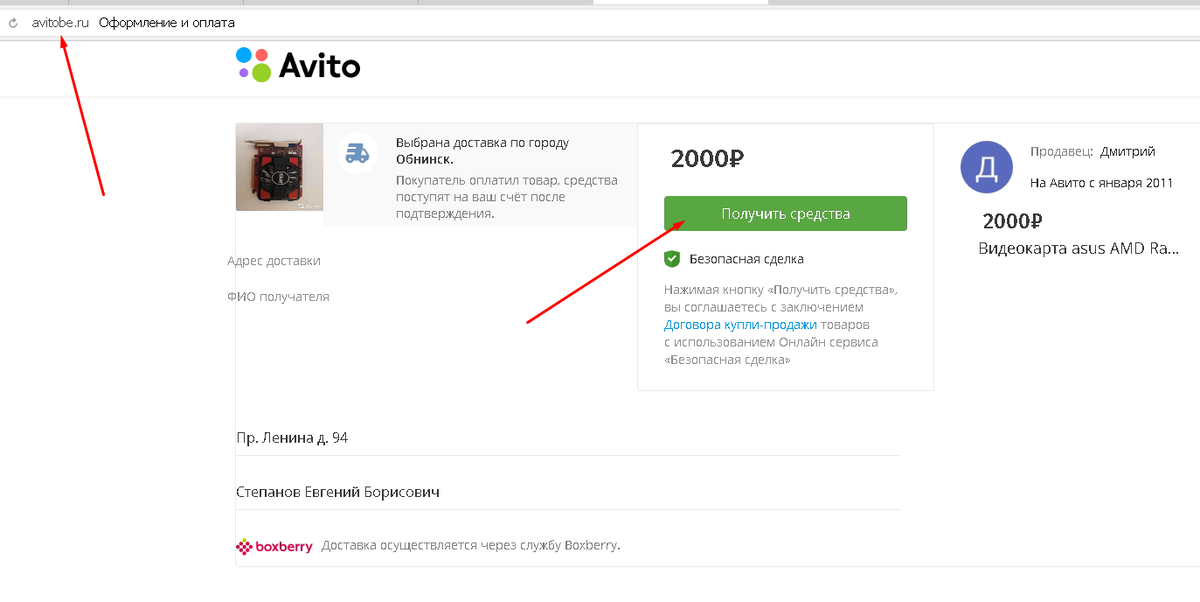1200x602 pixels.
Task: Click the Доставка осуществляется через службу Boxberry text
Action: (x=471, y=546)
